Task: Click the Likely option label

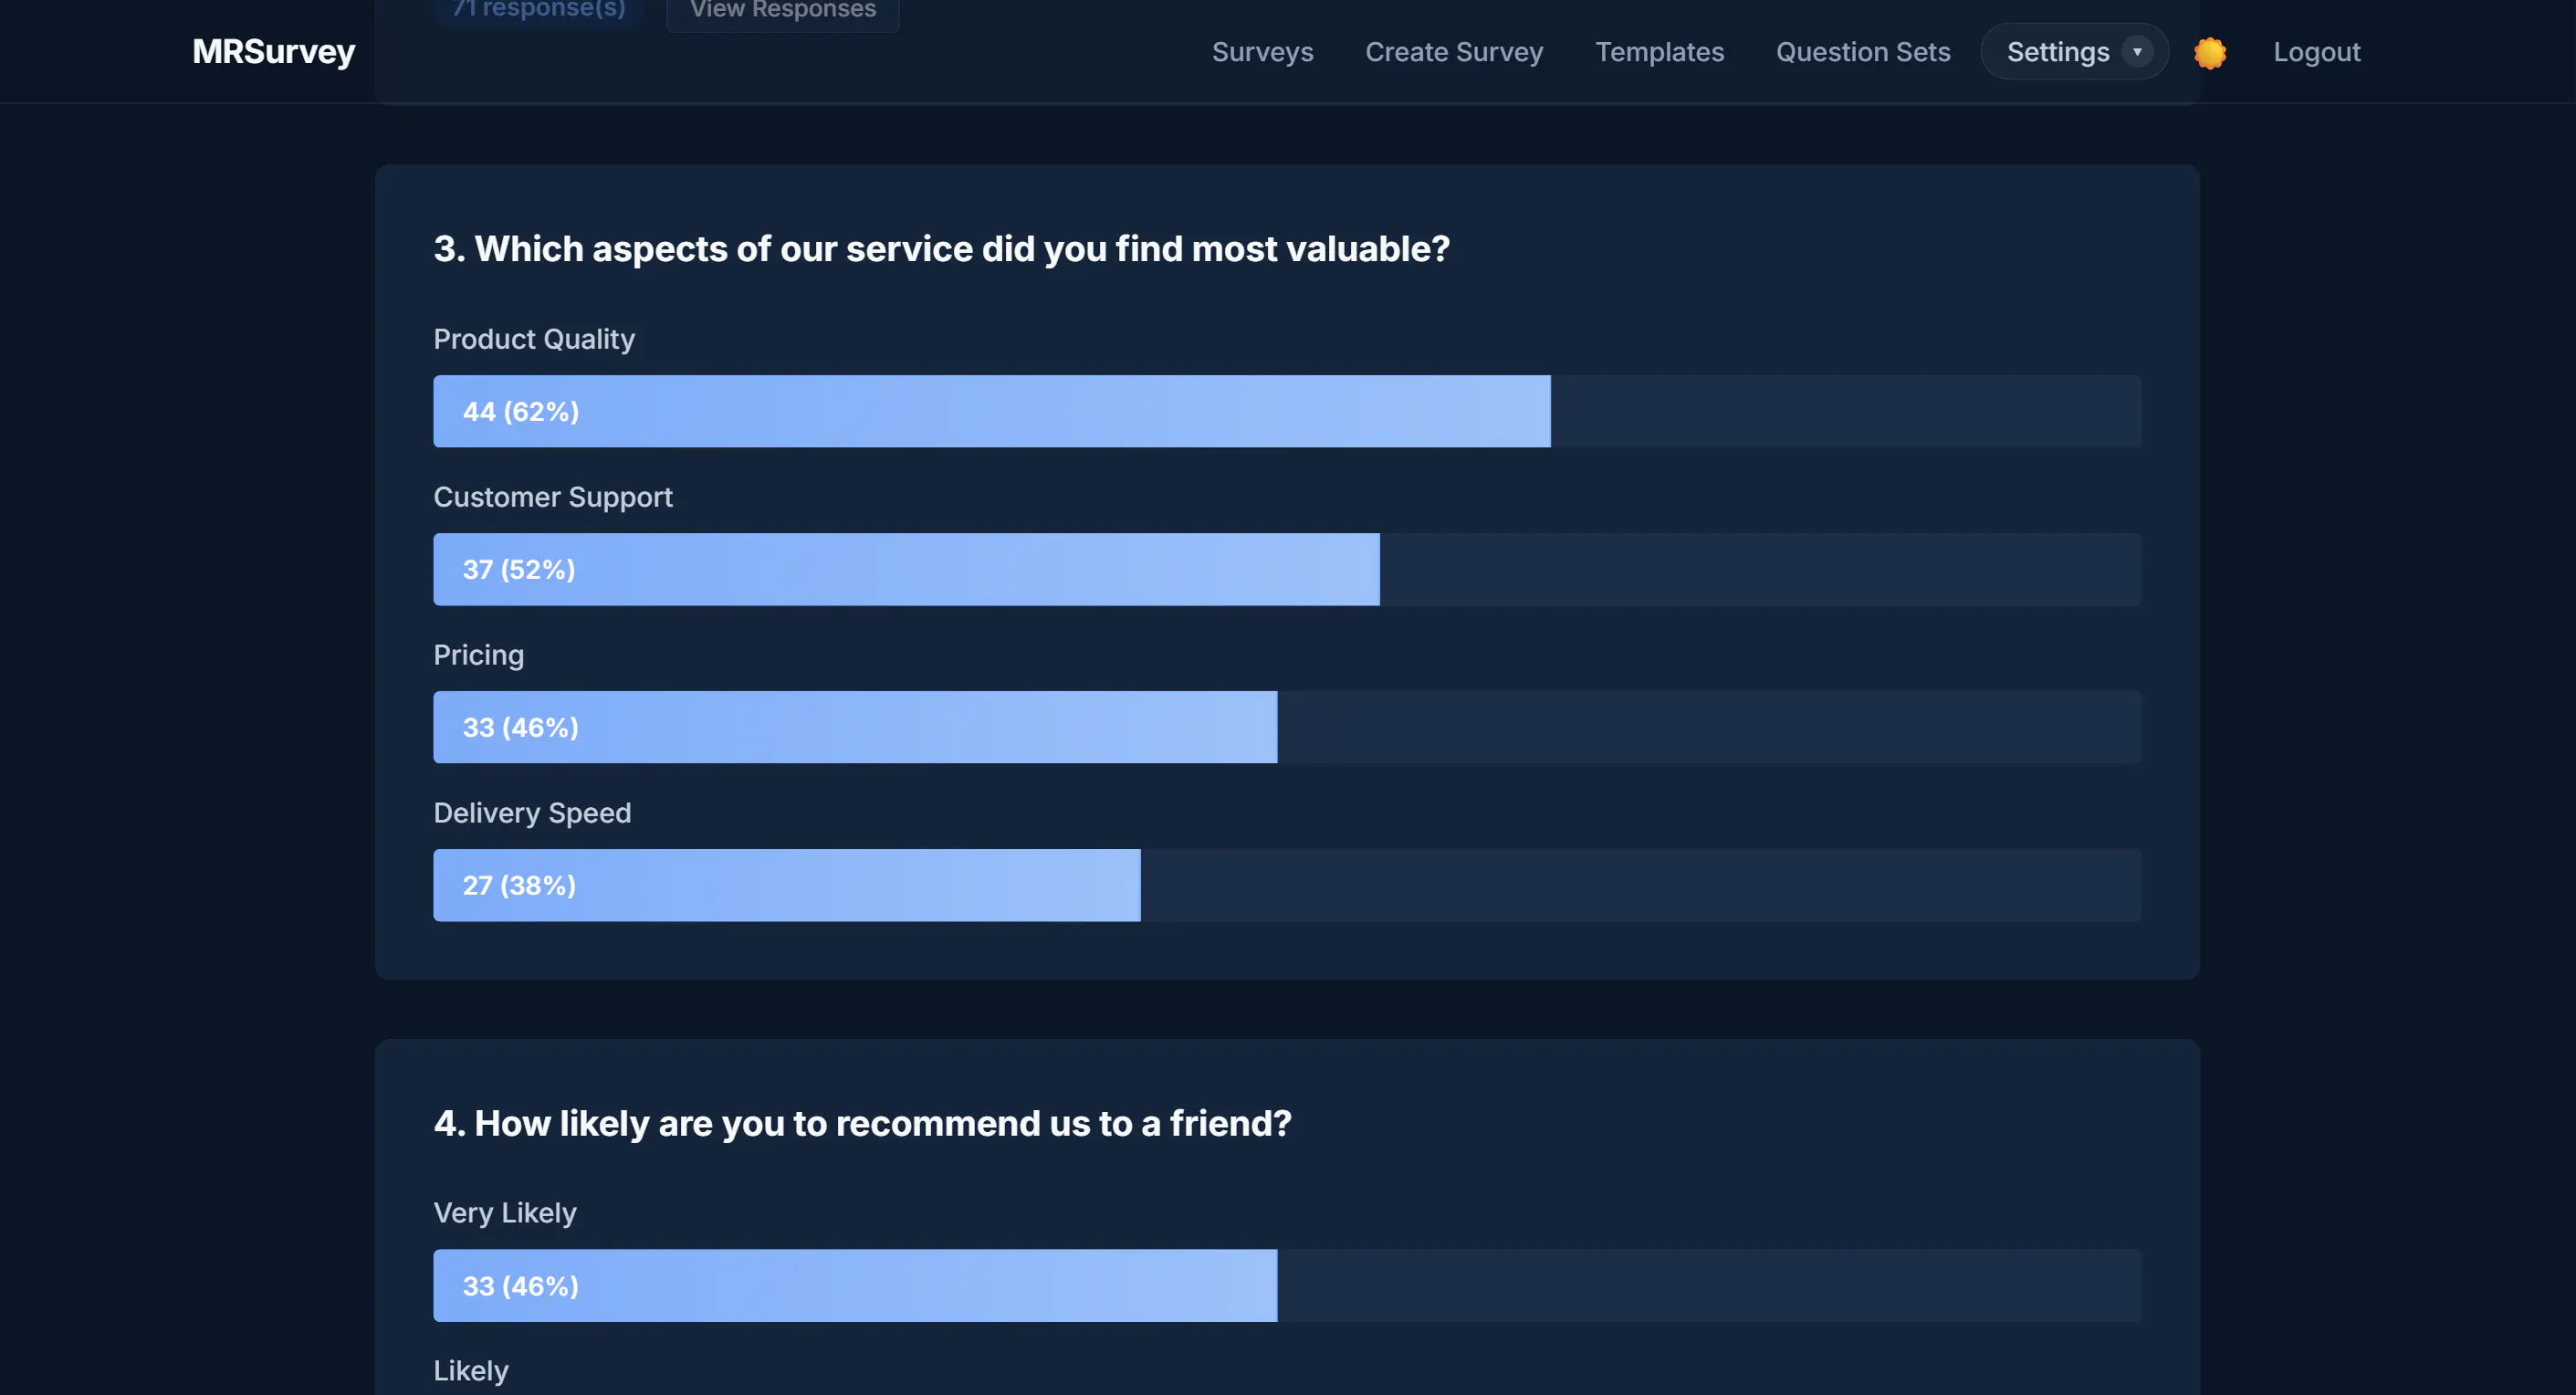Action: point(471,1371)
